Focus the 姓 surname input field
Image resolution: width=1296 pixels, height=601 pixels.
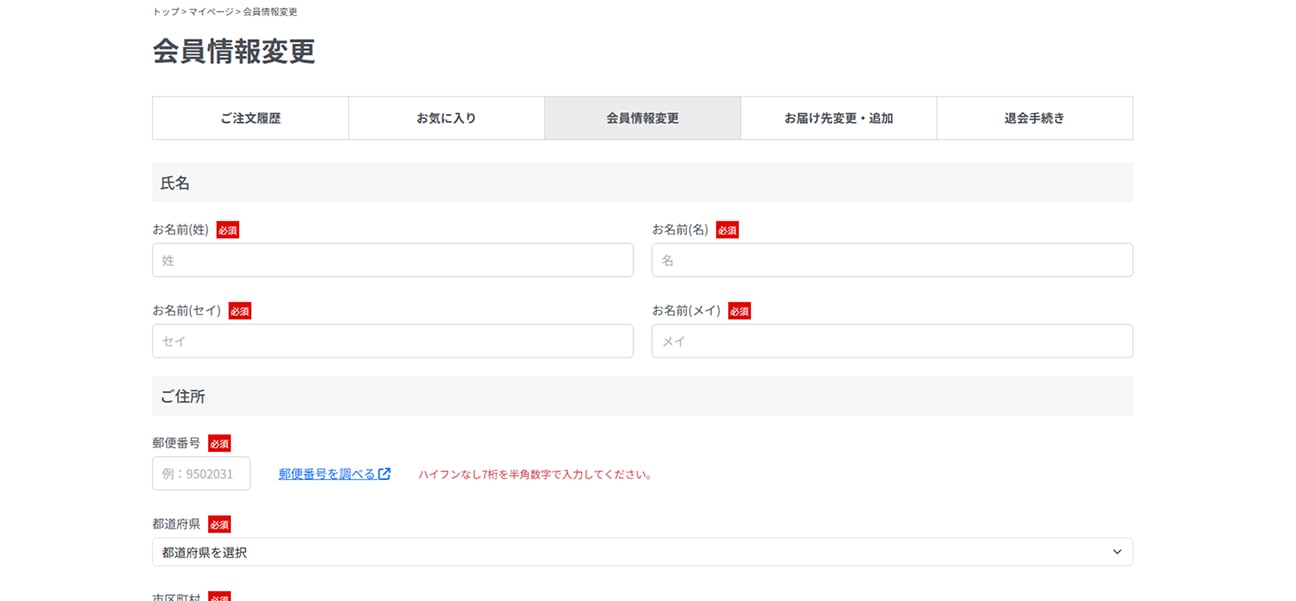[392, 260]
